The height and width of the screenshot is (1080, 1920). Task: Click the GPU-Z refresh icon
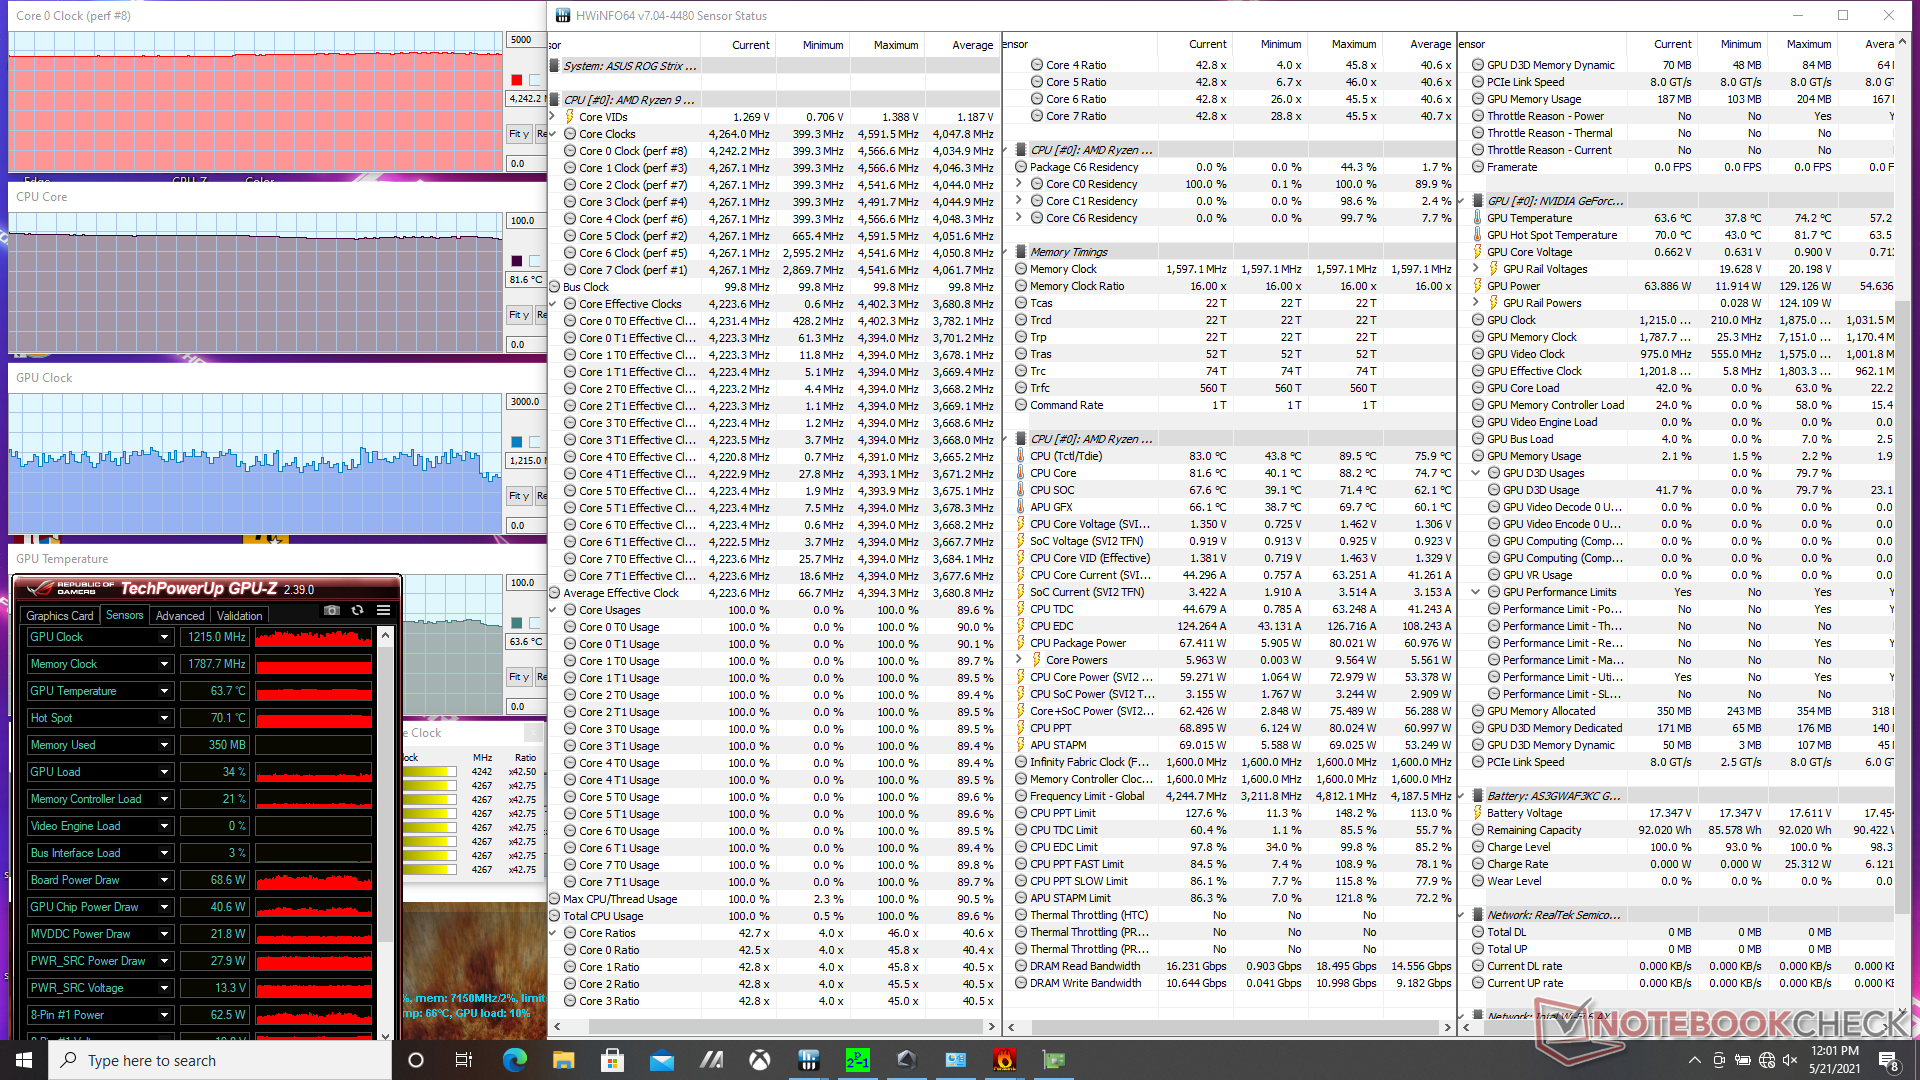click(357, 610)
